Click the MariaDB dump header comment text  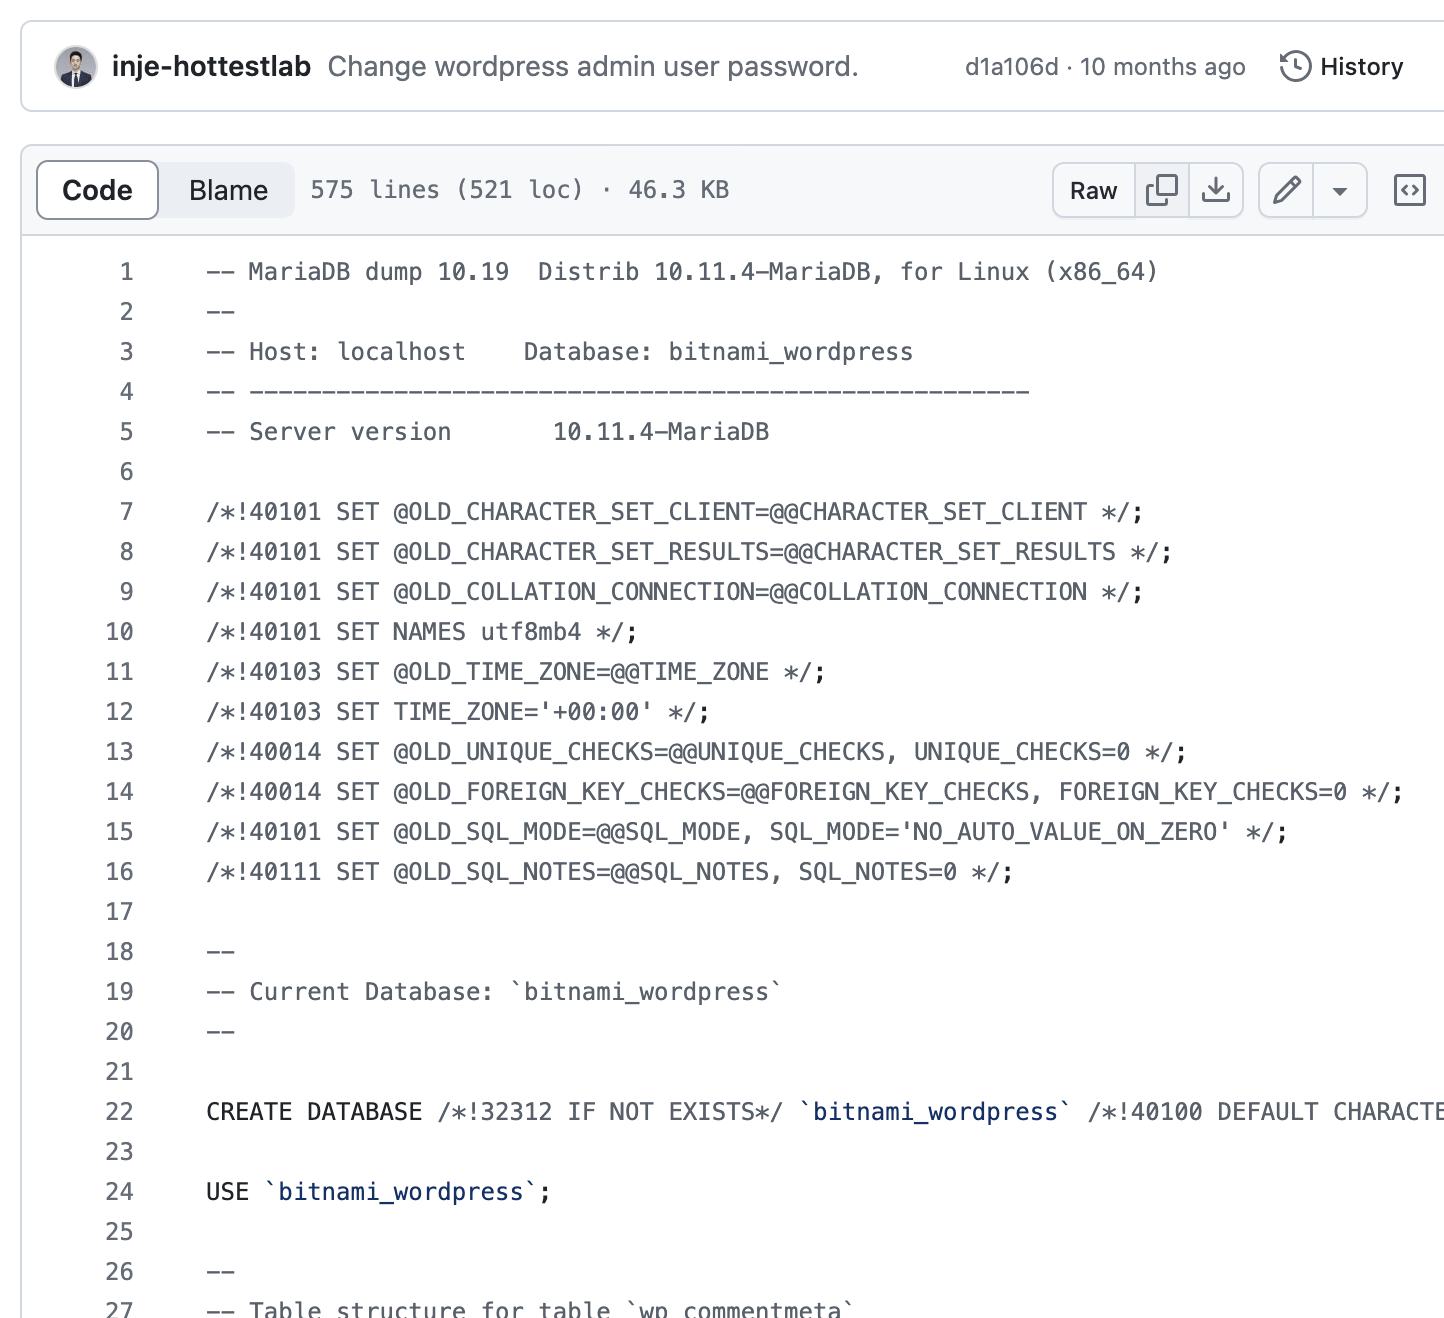[x=682, y=272]
